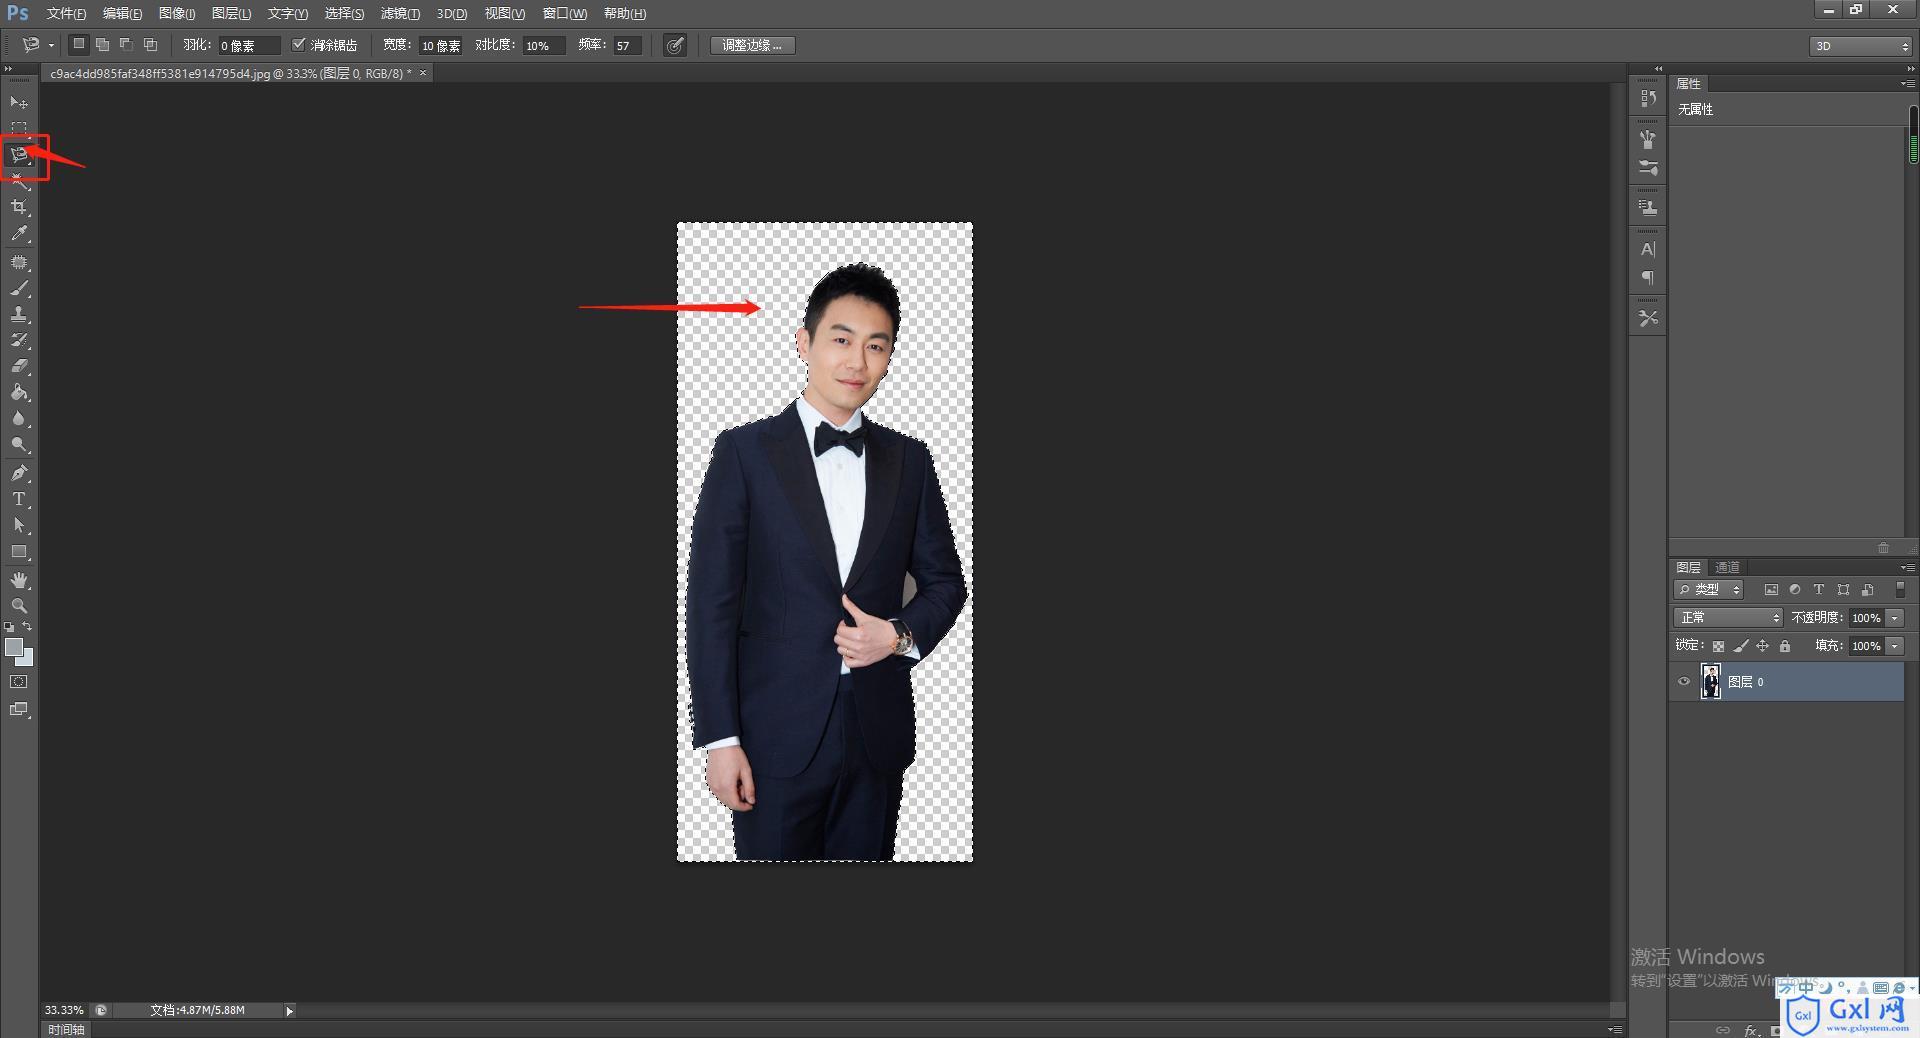
Task: Select the Paint Bucket tool
Action: tap(19, 392)
